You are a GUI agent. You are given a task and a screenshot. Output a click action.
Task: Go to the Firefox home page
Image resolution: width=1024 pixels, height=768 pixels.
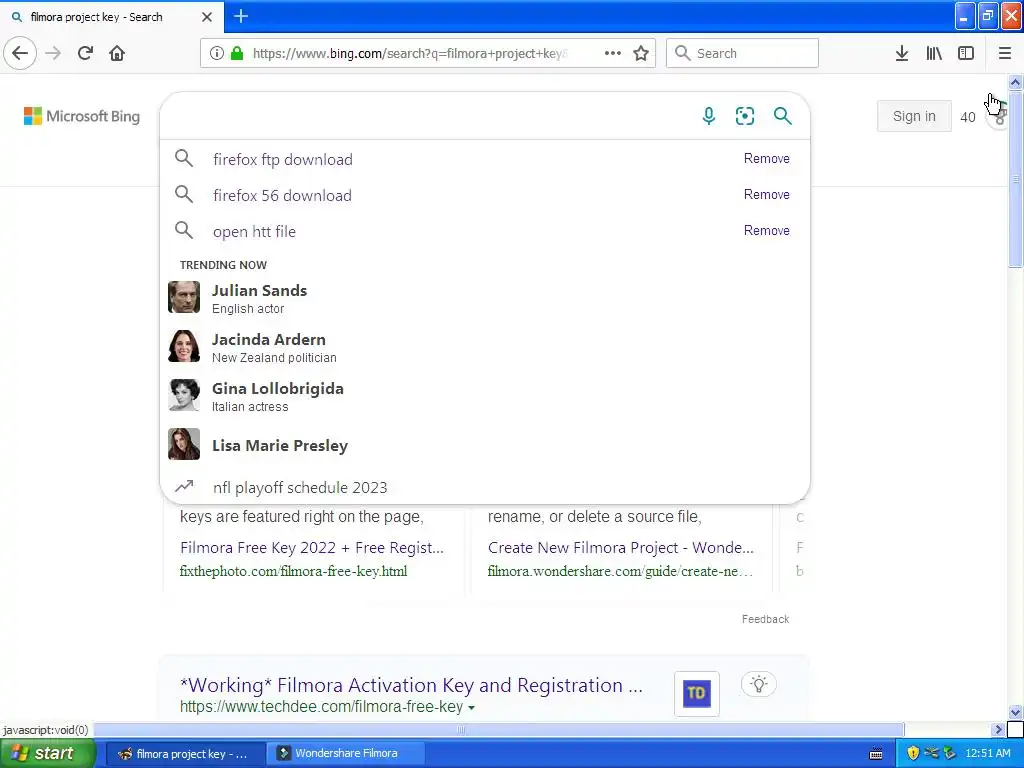(117, 53)
